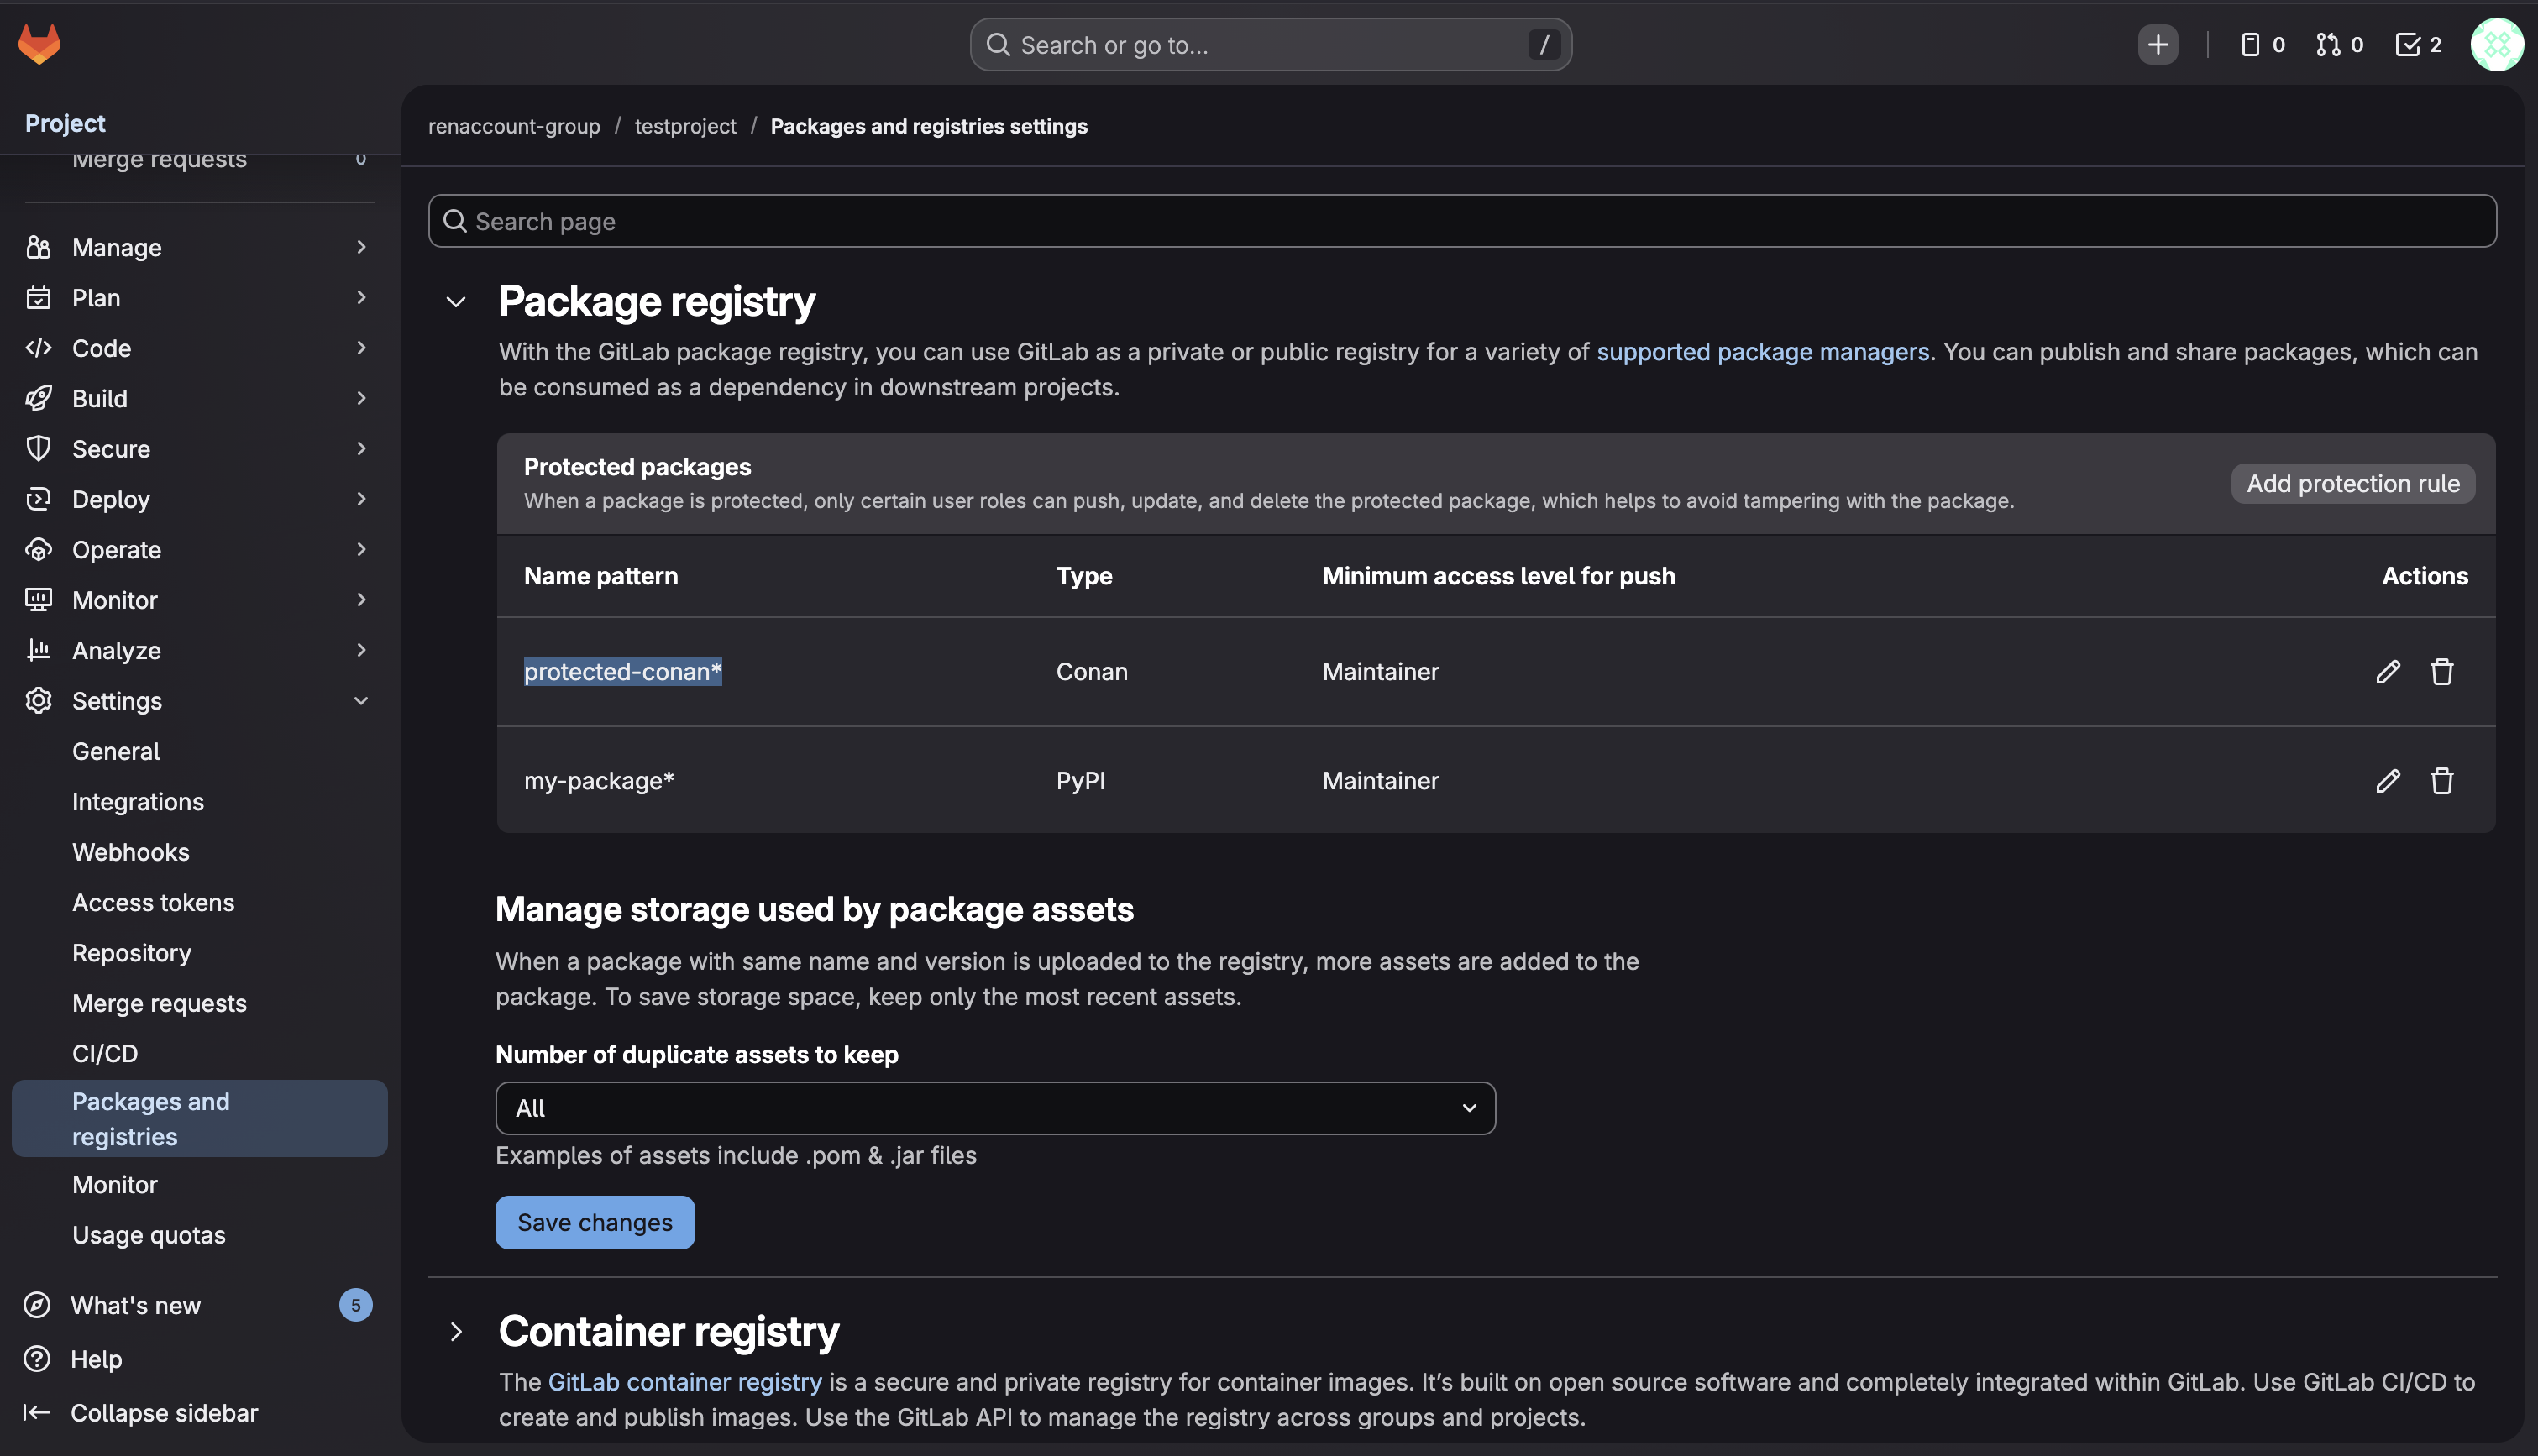Delete the protected-conan* protection rule
Screen dimensions: 2538x1456
(2441, 672)
